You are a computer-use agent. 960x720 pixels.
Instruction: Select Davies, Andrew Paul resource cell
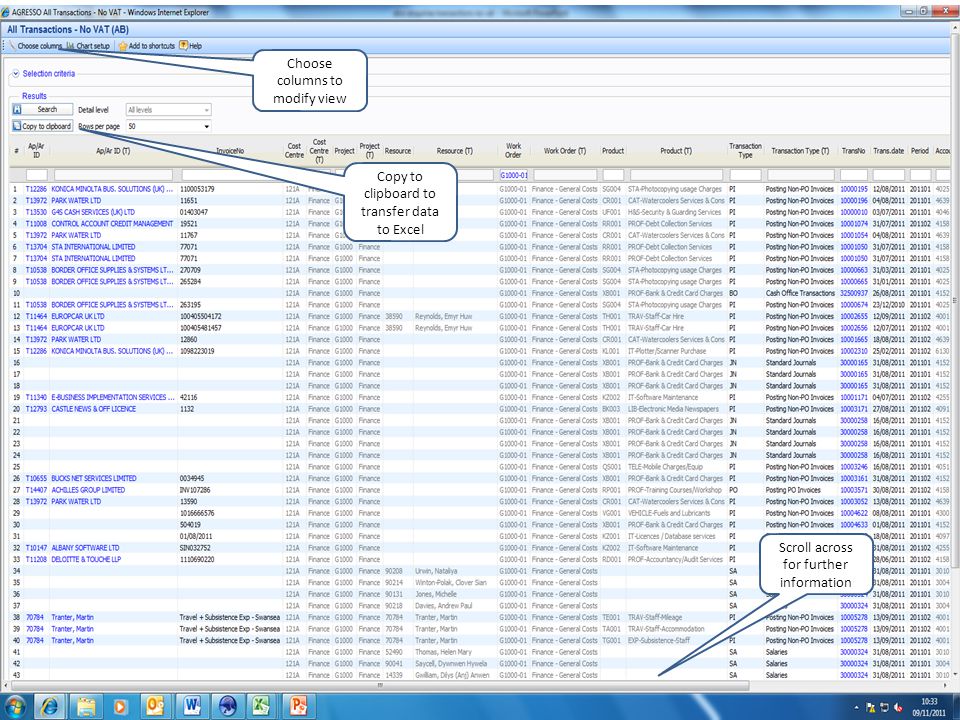[444, 606]
